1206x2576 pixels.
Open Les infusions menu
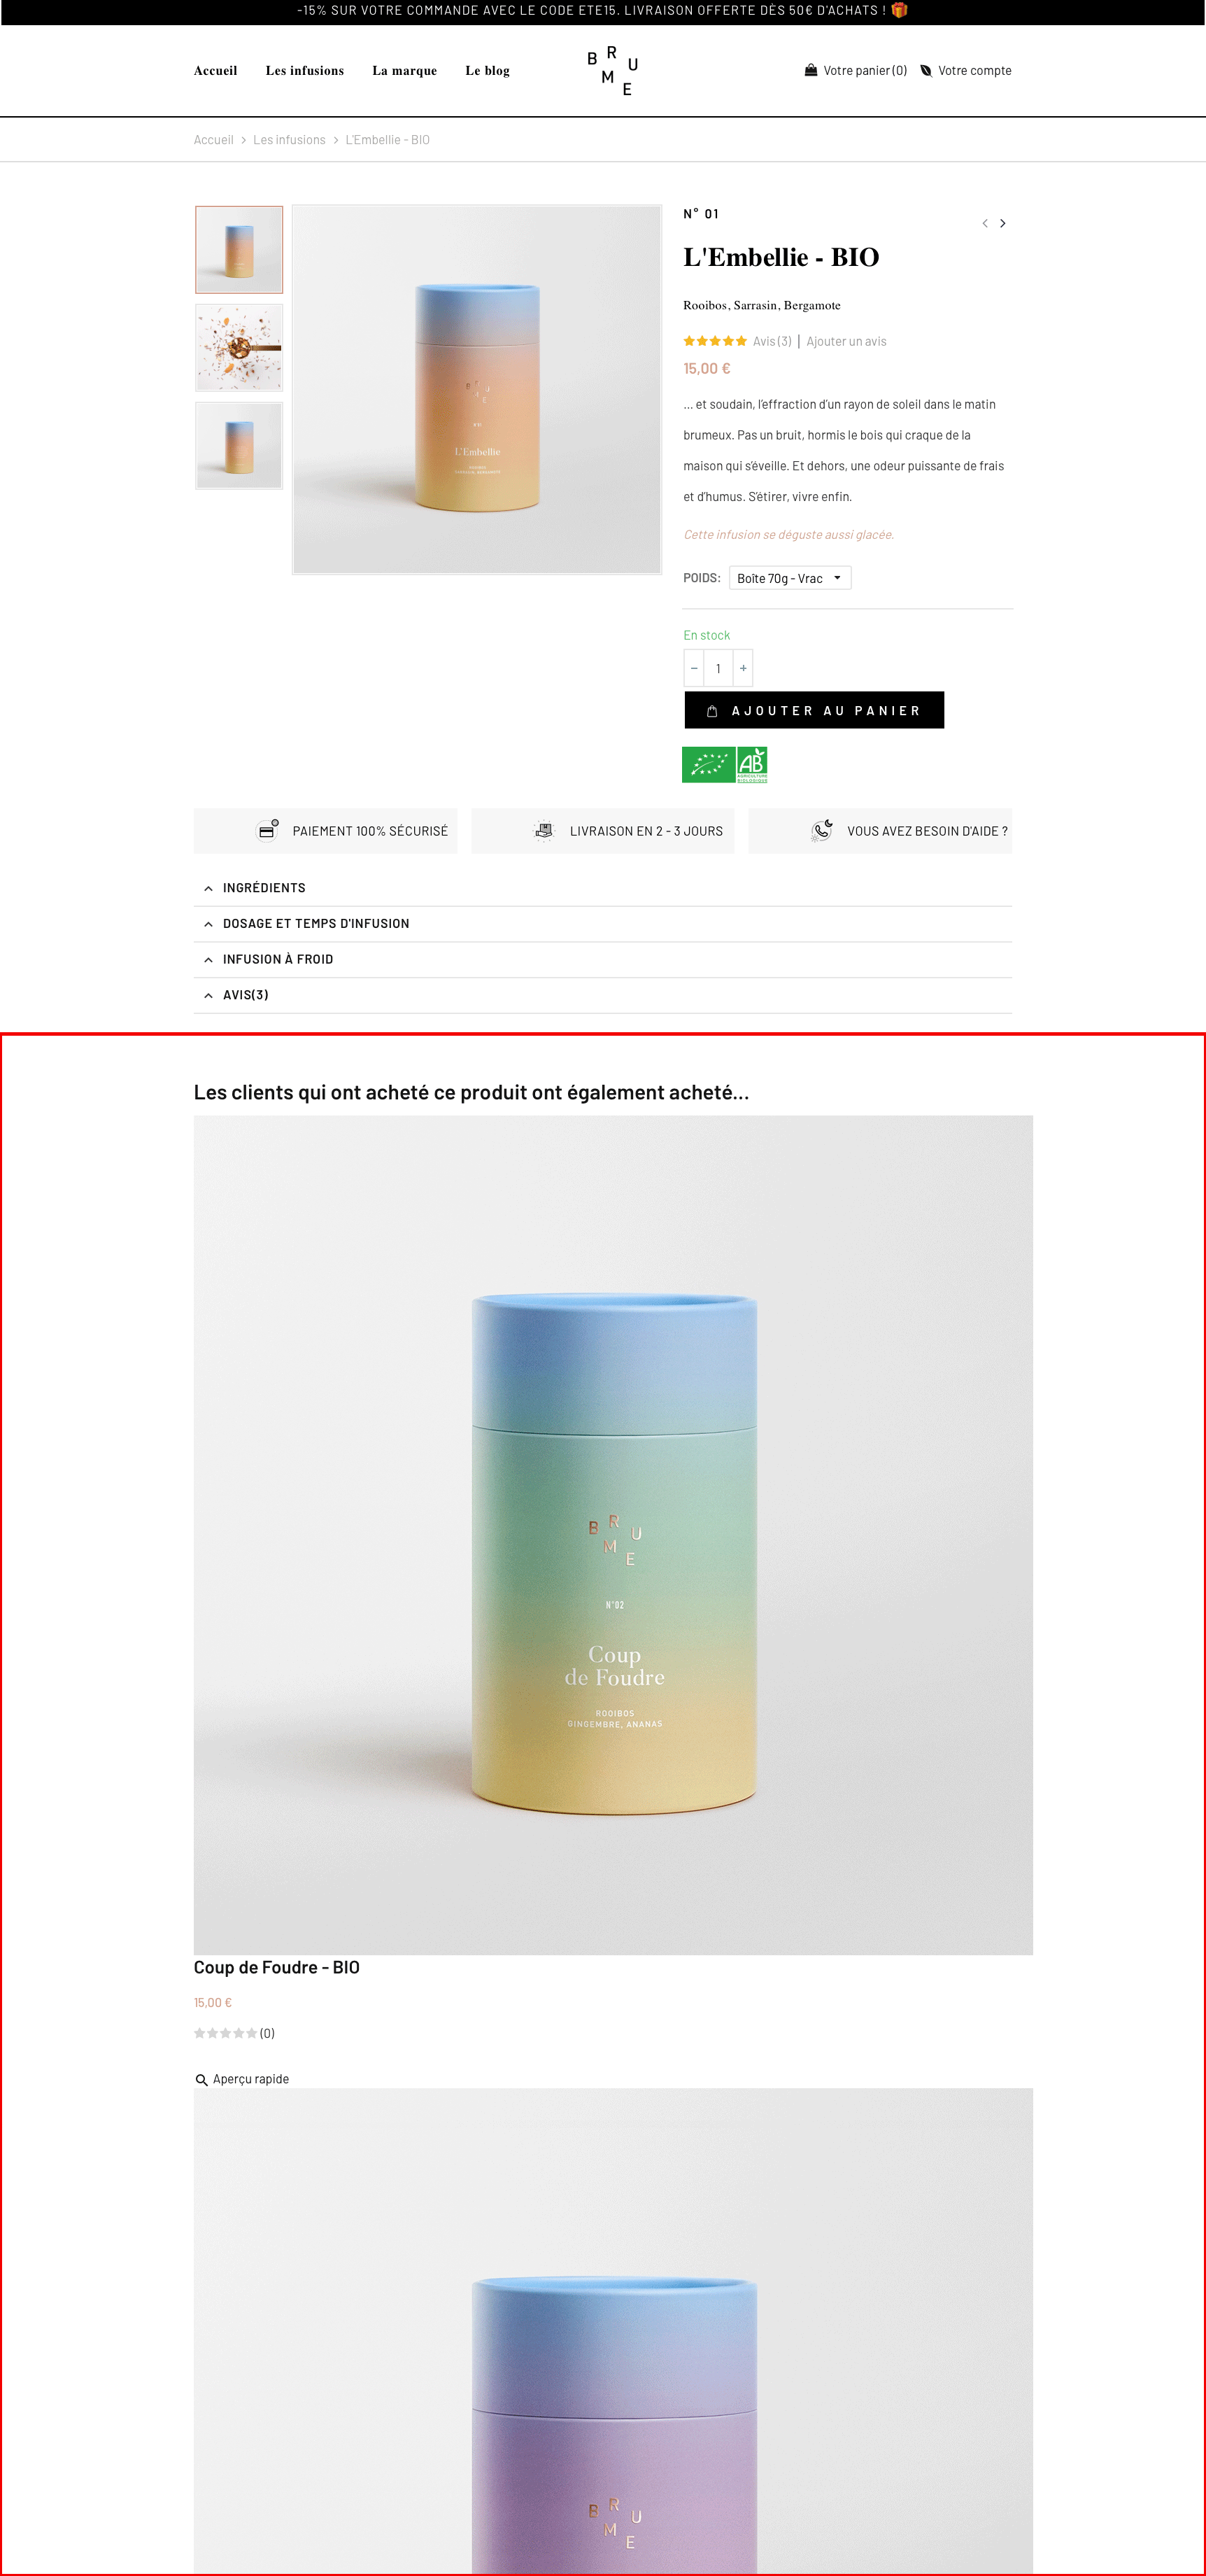click(x=305, y=70)
